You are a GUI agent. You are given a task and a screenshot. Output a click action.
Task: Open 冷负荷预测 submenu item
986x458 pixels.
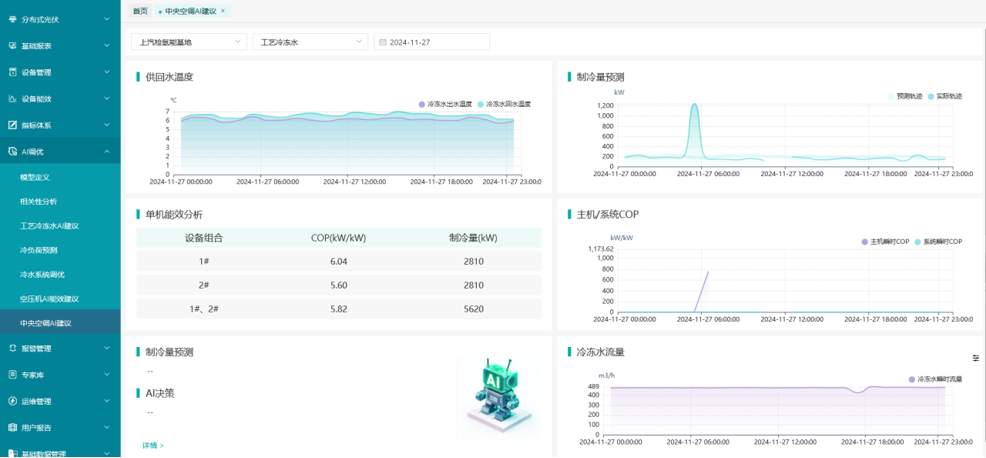pos(38,250)
